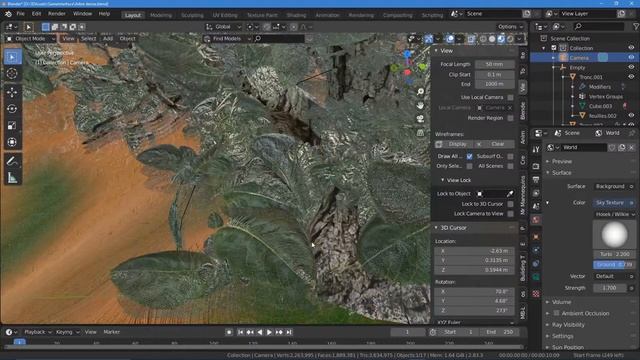Switch to Modeling workspace tab
This screenshot has width=640, height=360.
[161, 15]
